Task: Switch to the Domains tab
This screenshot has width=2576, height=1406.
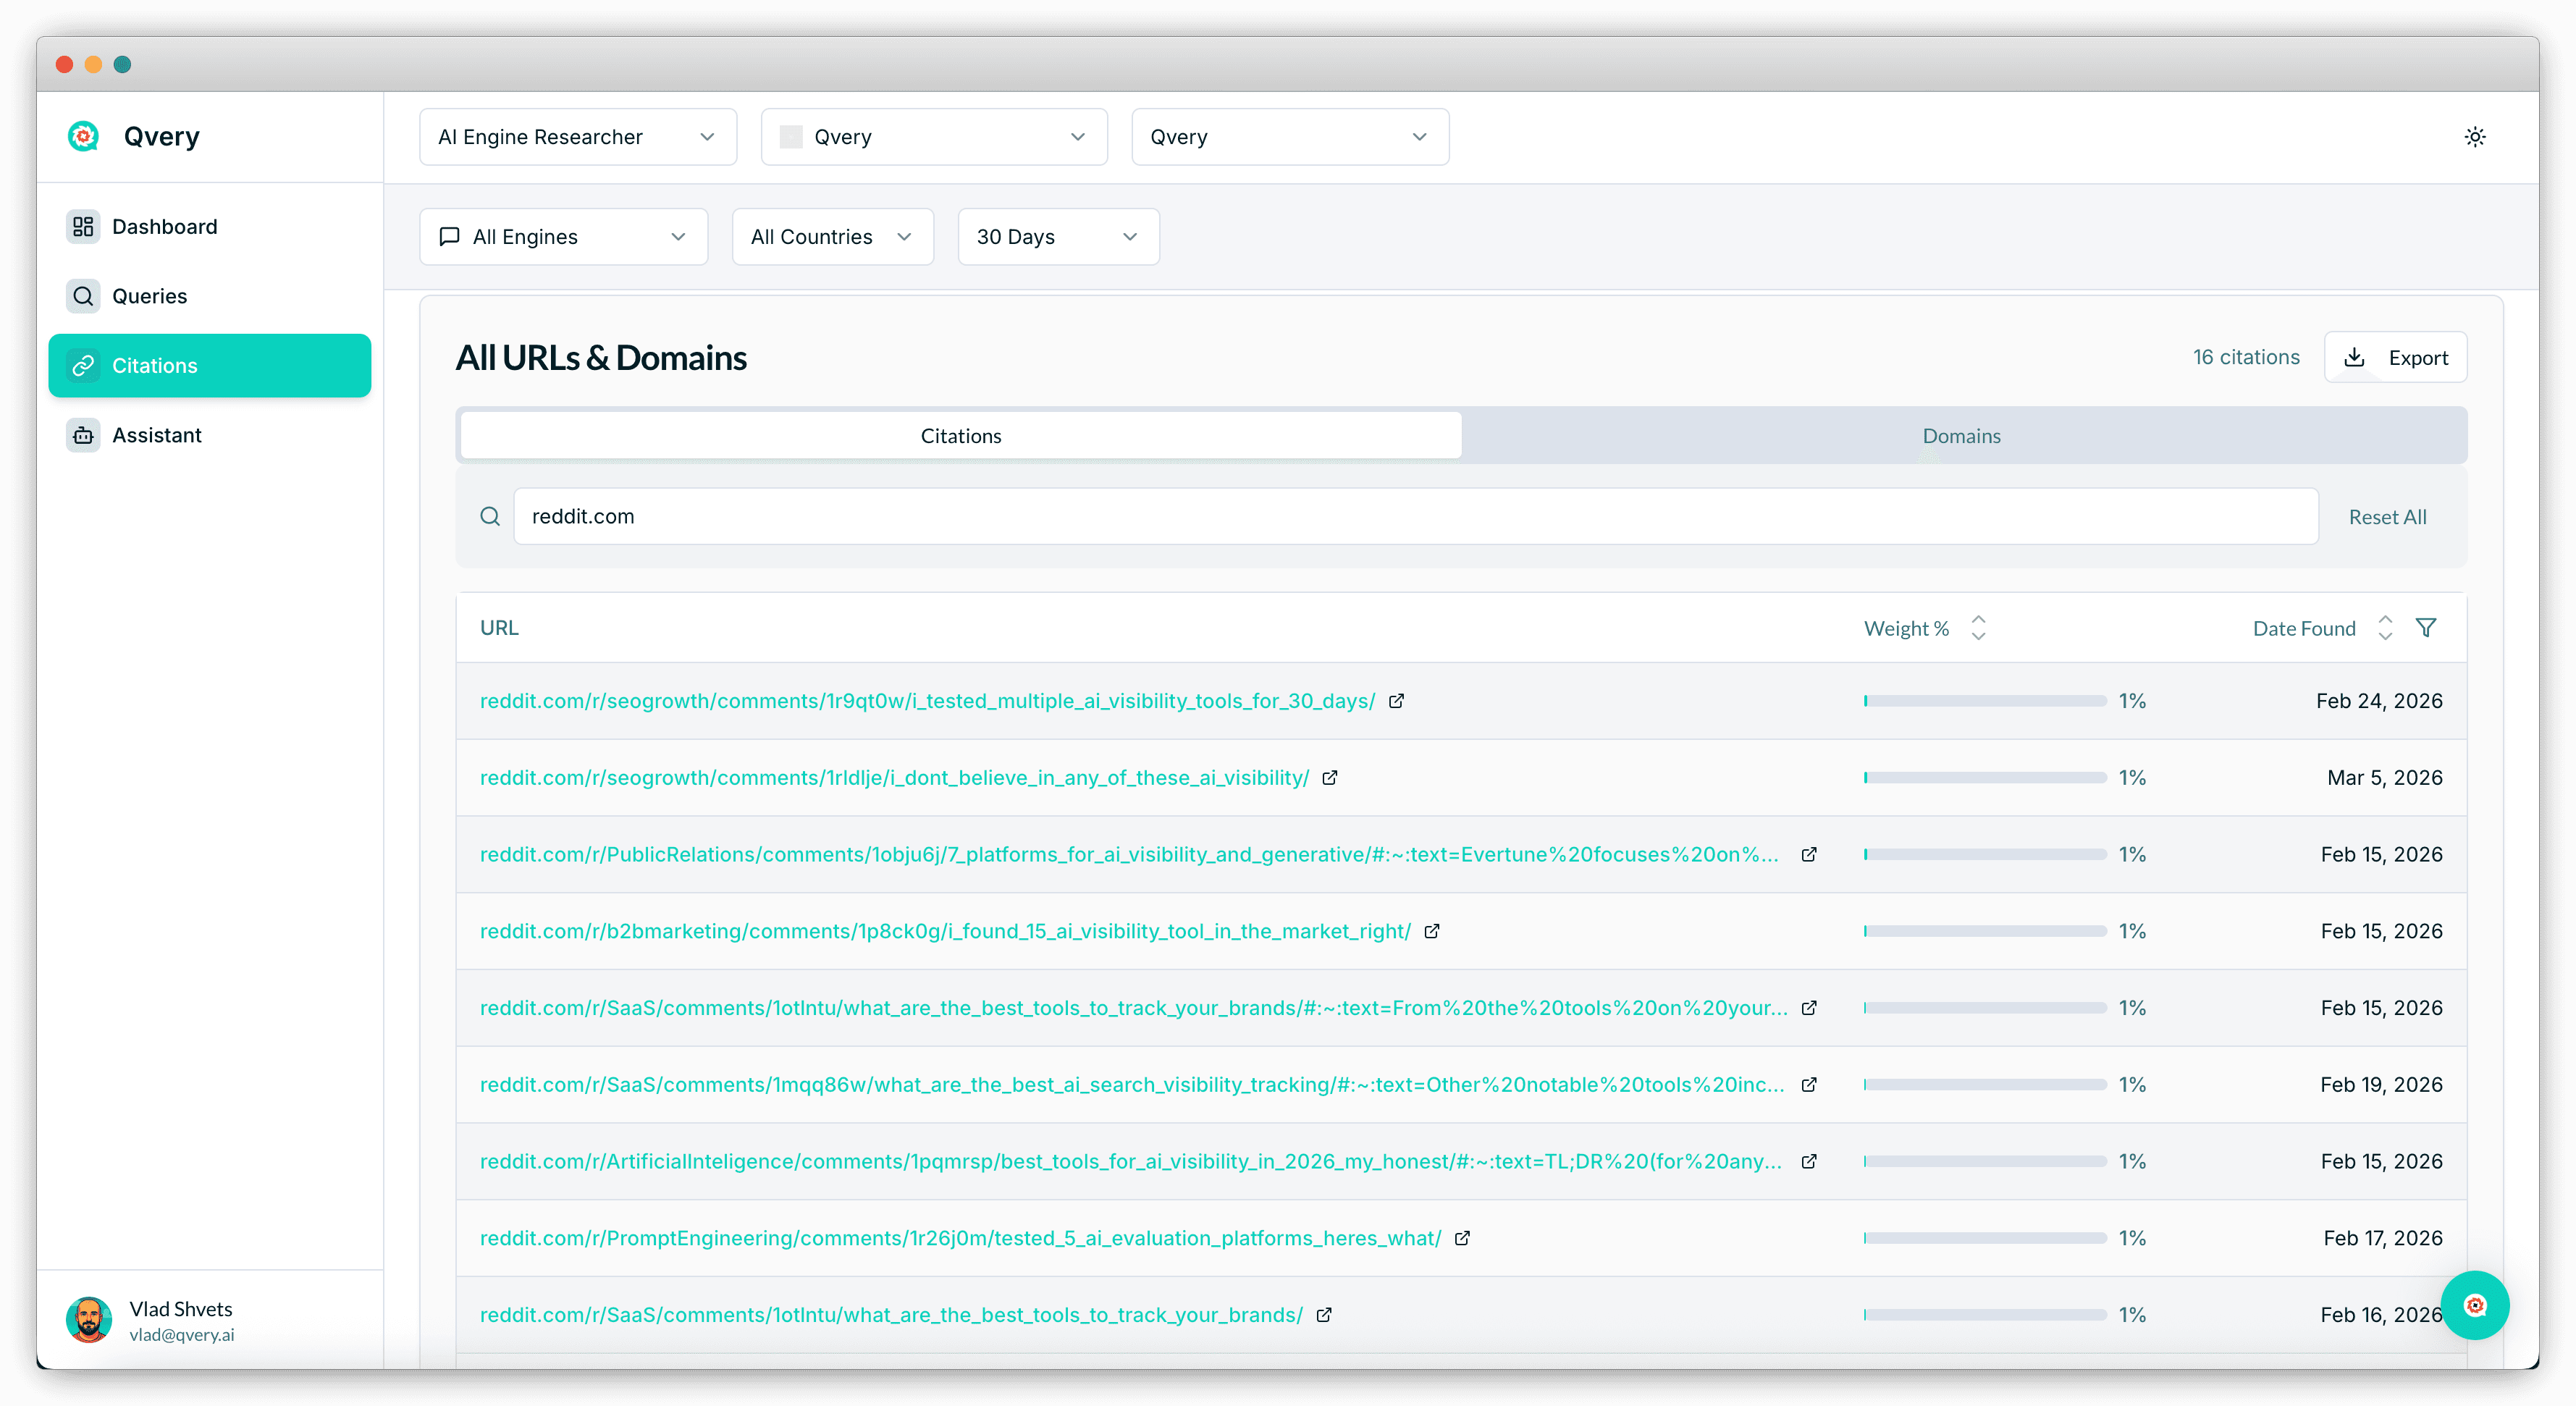Action: (1960, 436)
